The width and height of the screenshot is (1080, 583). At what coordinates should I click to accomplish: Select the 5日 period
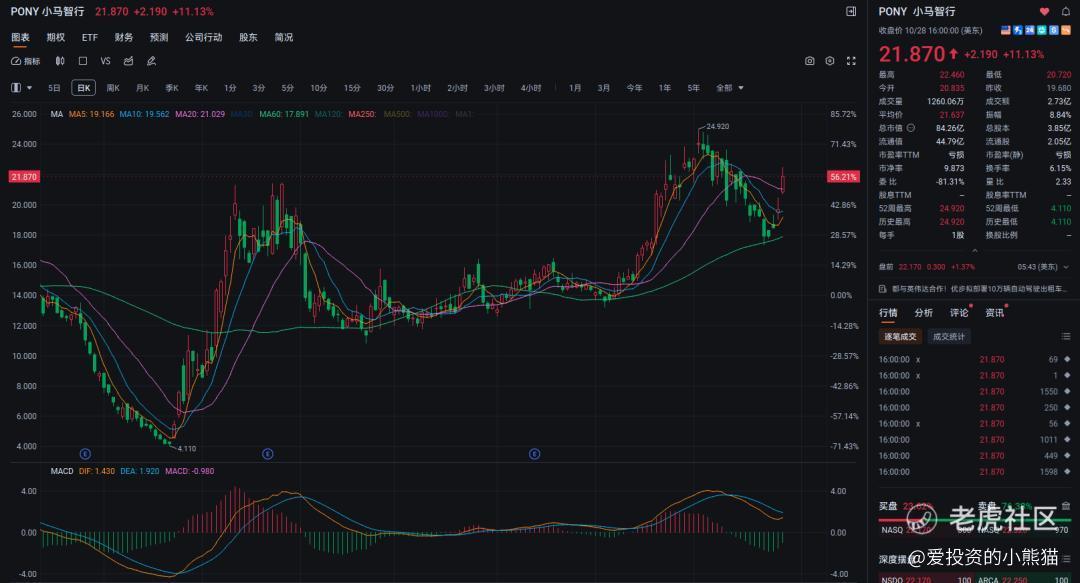54,88
